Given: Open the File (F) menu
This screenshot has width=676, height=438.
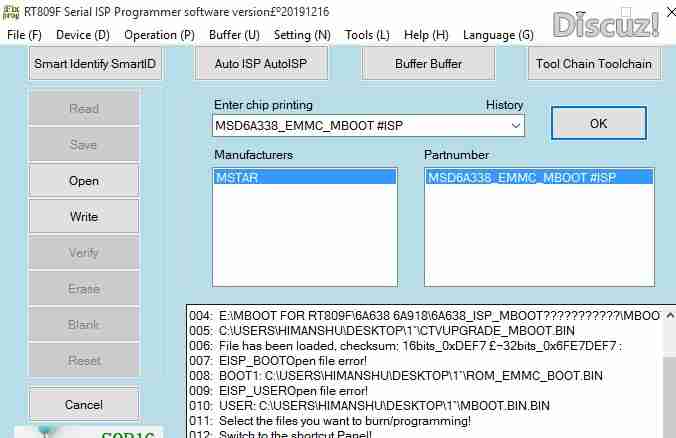Looking at the screenshot, I should coord(24,34).
